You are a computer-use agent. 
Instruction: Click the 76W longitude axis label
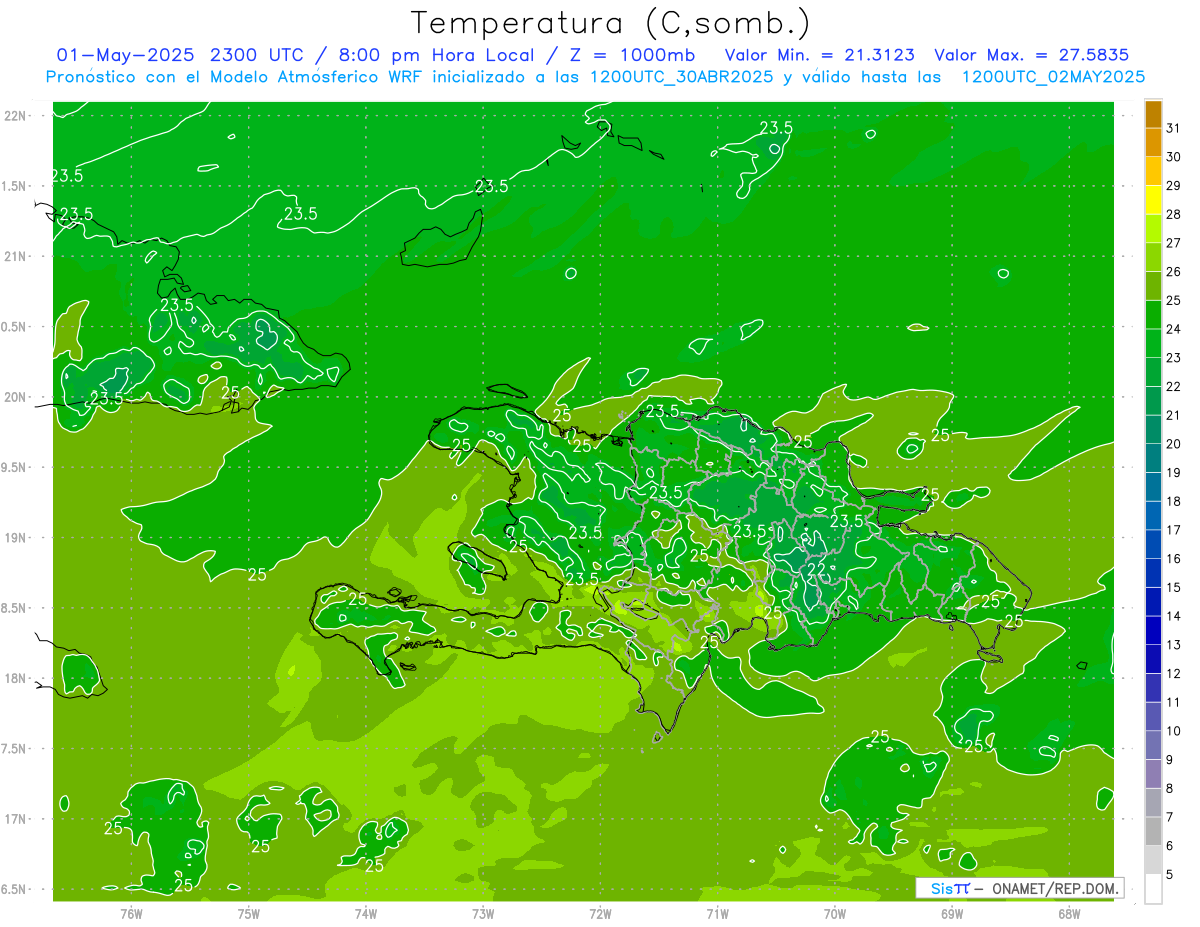coord(131,914)
